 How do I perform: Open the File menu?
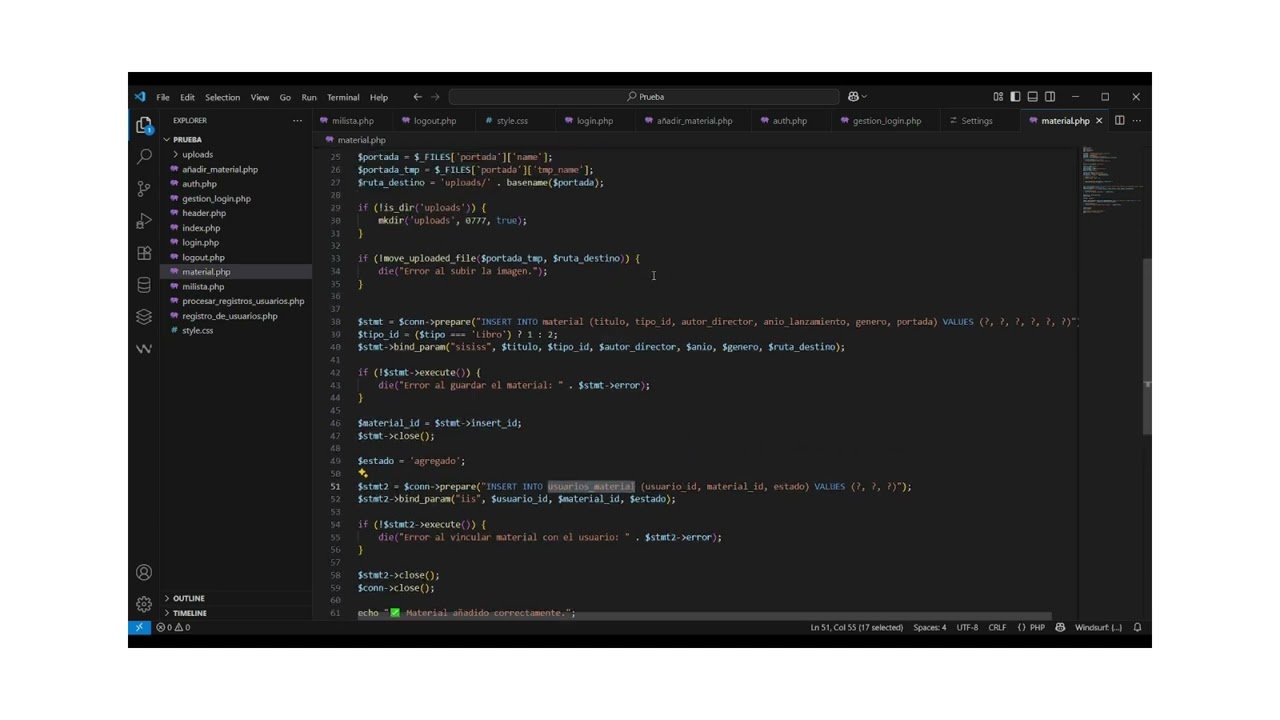tap(162, 97)
